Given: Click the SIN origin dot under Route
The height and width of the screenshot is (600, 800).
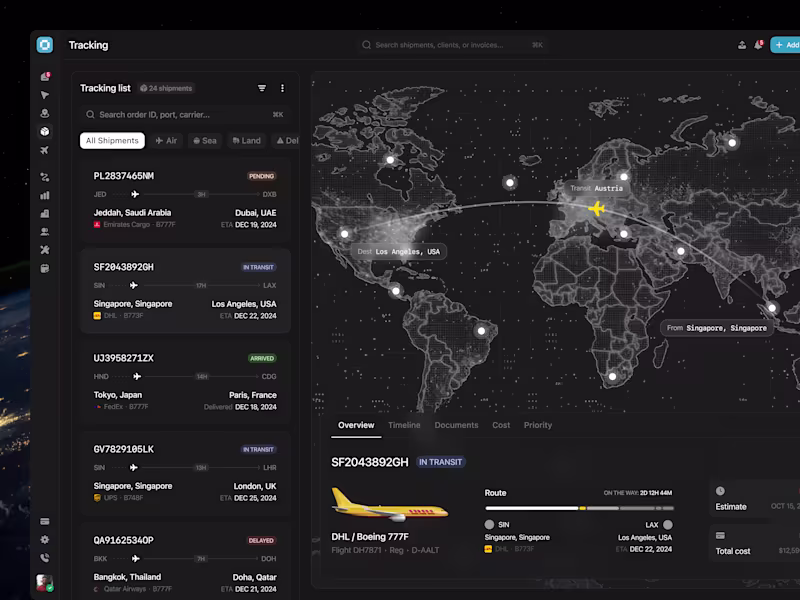Looking at the screenshot, I should point(489,524).
